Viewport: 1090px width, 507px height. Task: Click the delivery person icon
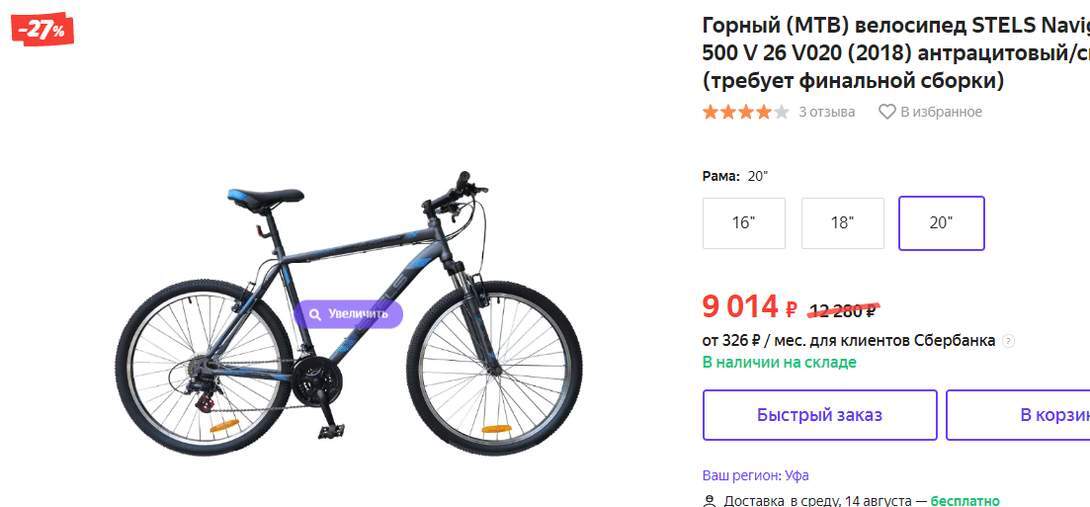[710, 500]
